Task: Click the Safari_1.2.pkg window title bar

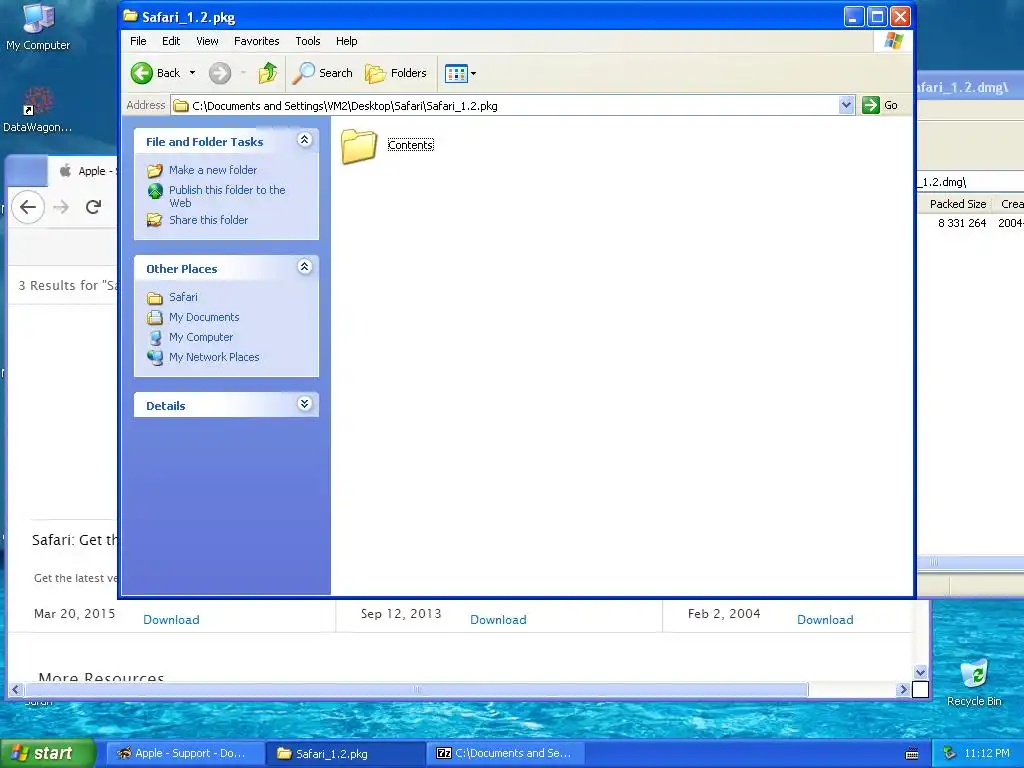Action: [483, 17]
